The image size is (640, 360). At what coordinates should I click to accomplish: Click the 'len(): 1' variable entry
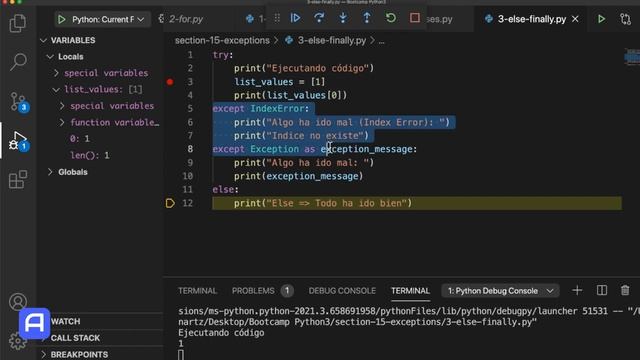89,156
